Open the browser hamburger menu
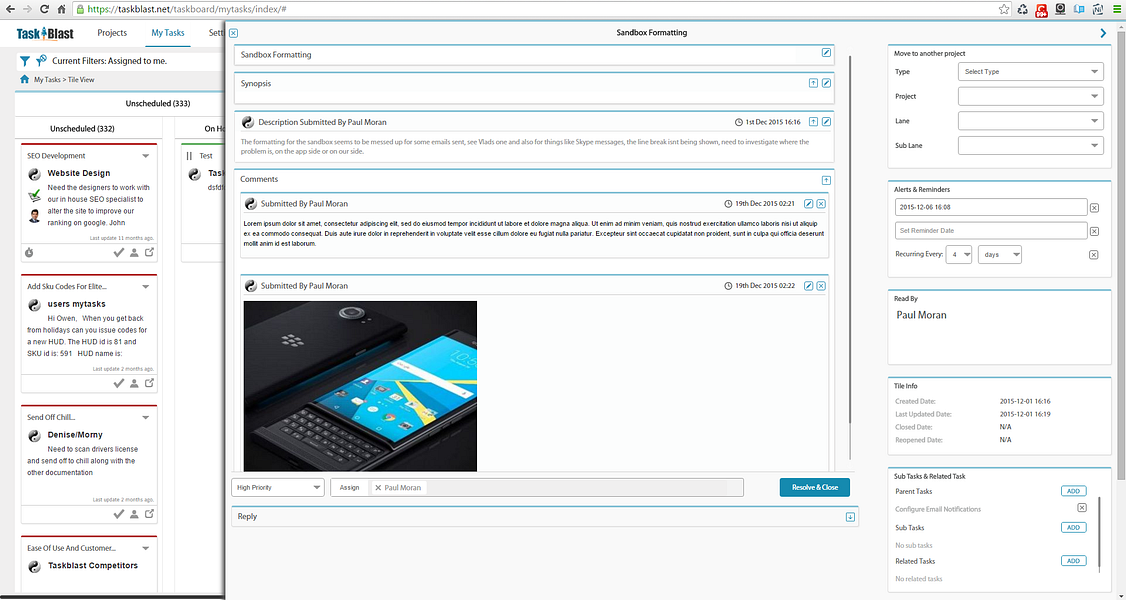 (x=1116, y=9)
